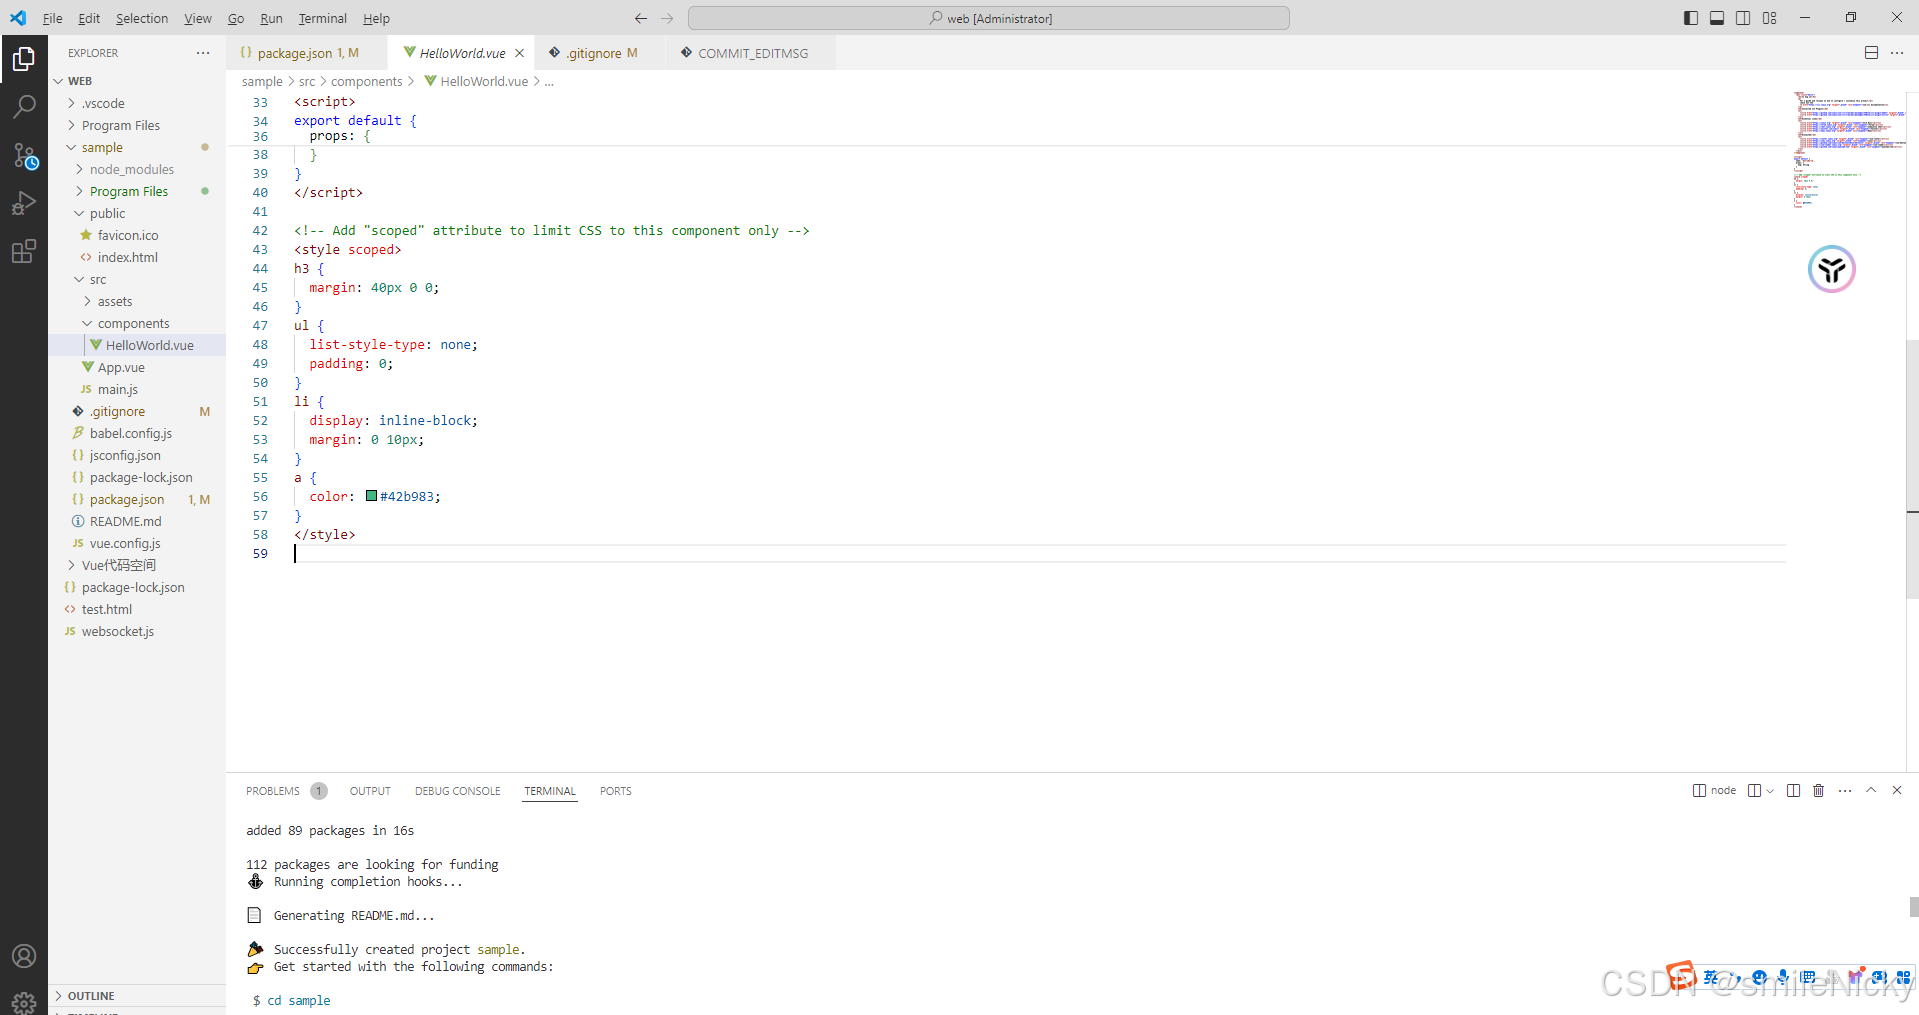Kill the terminal with trash icon

tap(1819, 791)
